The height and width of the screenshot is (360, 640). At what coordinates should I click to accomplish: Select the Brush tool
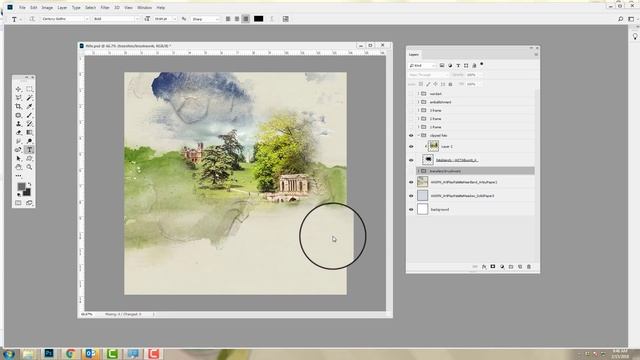29,115
